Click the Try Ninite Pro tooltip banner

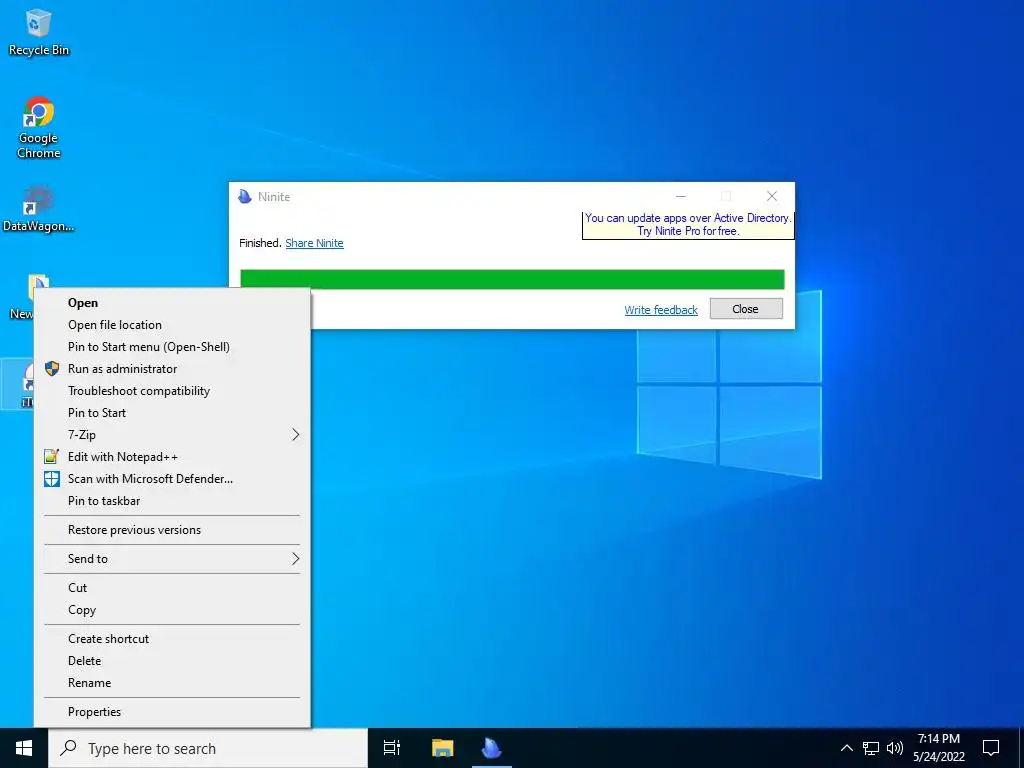coord(688,225)
